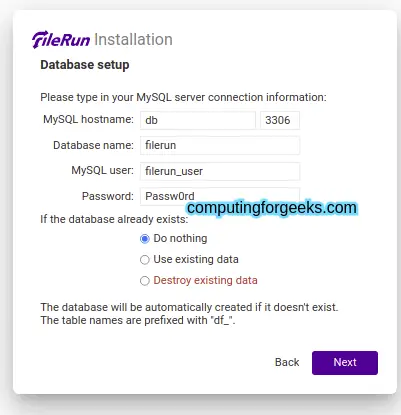Click the MySQL hostname: label
The width and height of the screenshot is (401, 415).
[88, 119]
